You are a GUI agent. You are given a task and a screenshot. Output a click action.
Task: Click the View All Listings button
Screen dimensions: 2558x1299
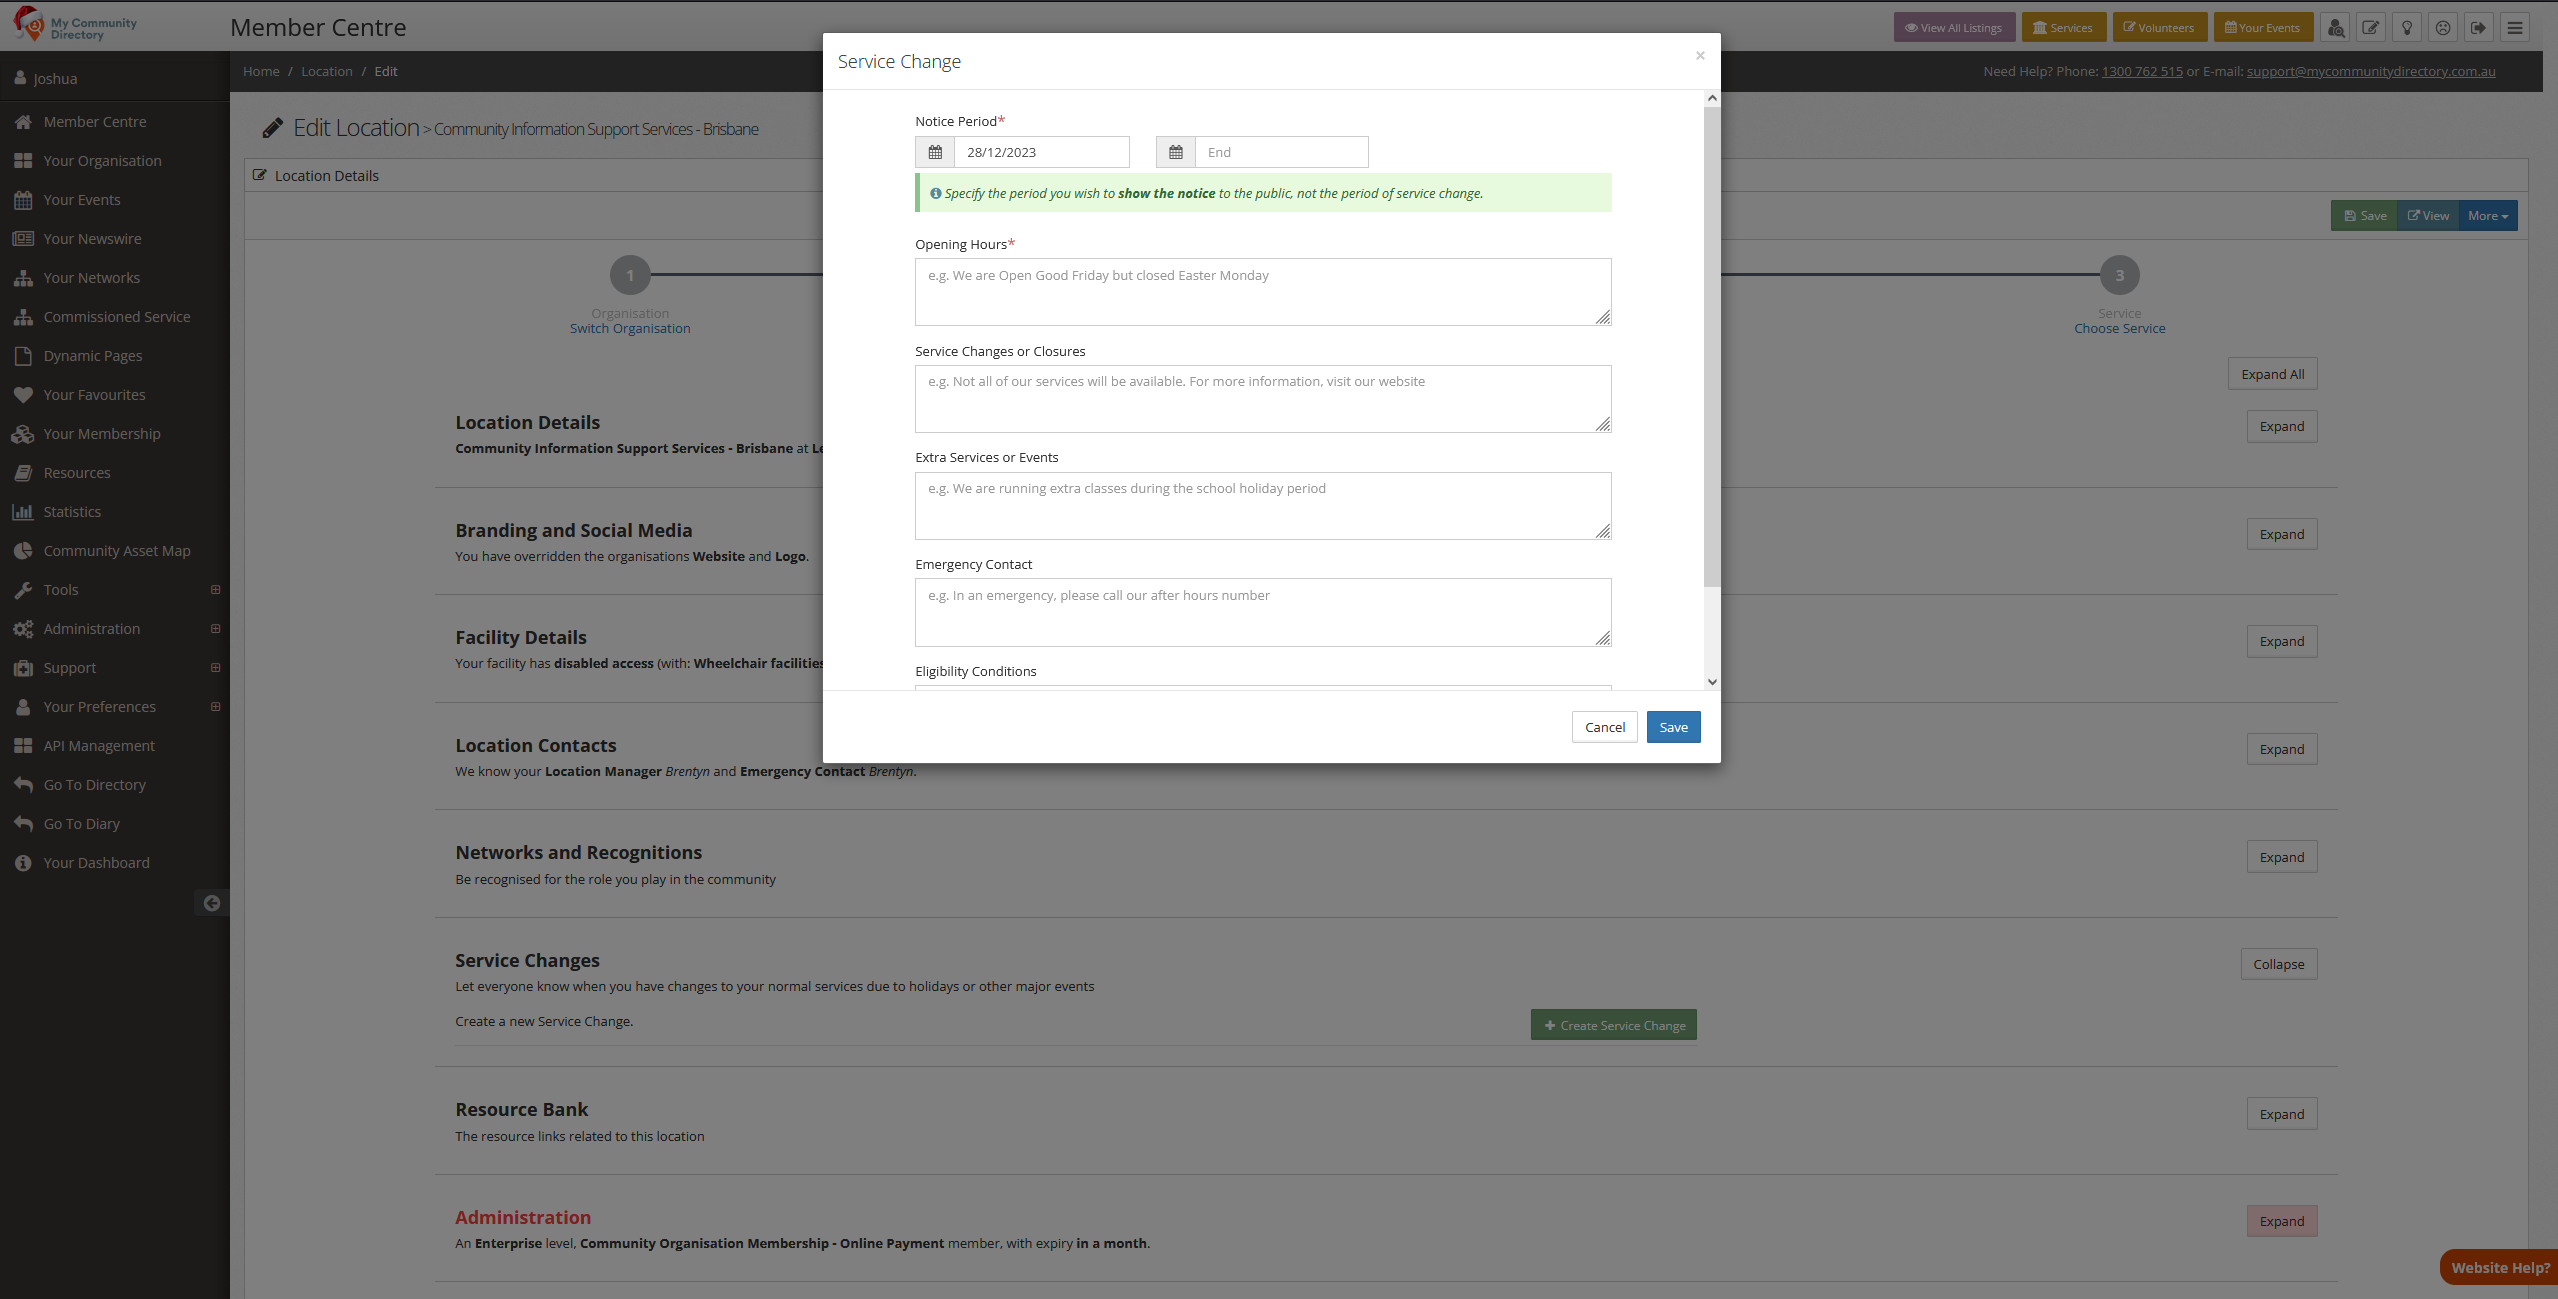coord(1953,28)
